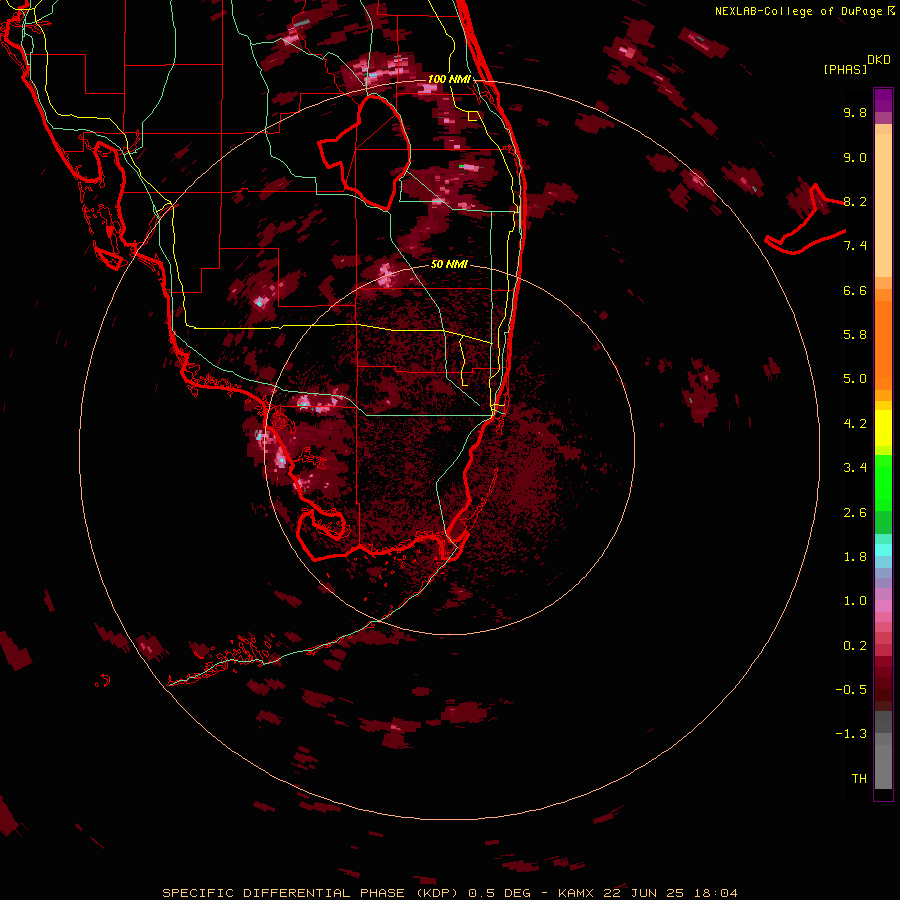Click the TH threshold label on the scale

pos(859,779)
